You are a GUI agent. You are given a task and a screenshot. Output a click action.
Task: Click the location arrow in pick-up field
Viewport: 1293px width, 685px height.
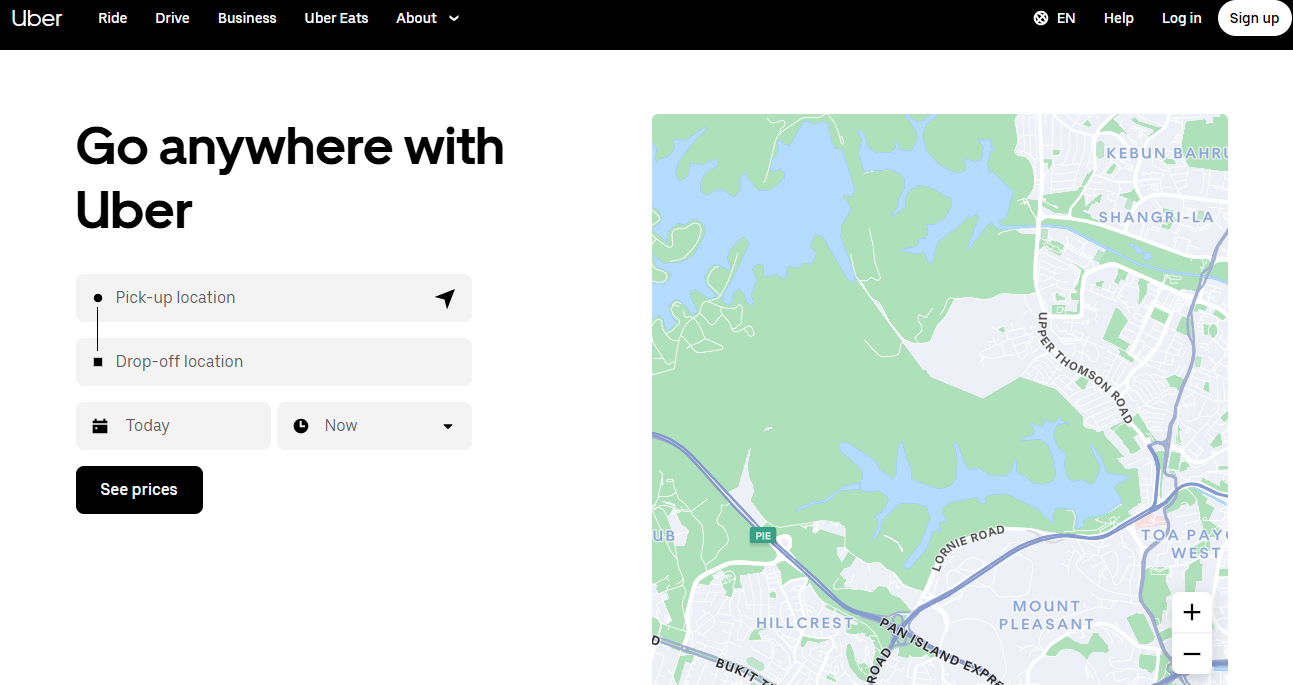click(445, 297)
